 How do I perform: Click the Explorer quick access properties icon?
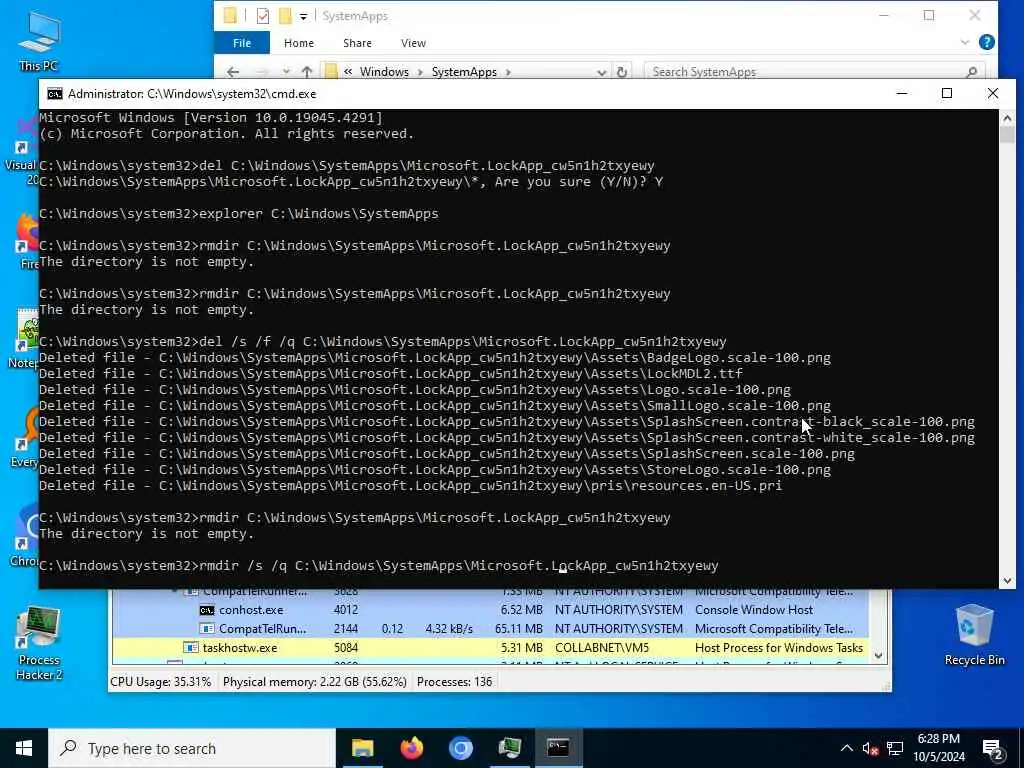click(263, 16)
